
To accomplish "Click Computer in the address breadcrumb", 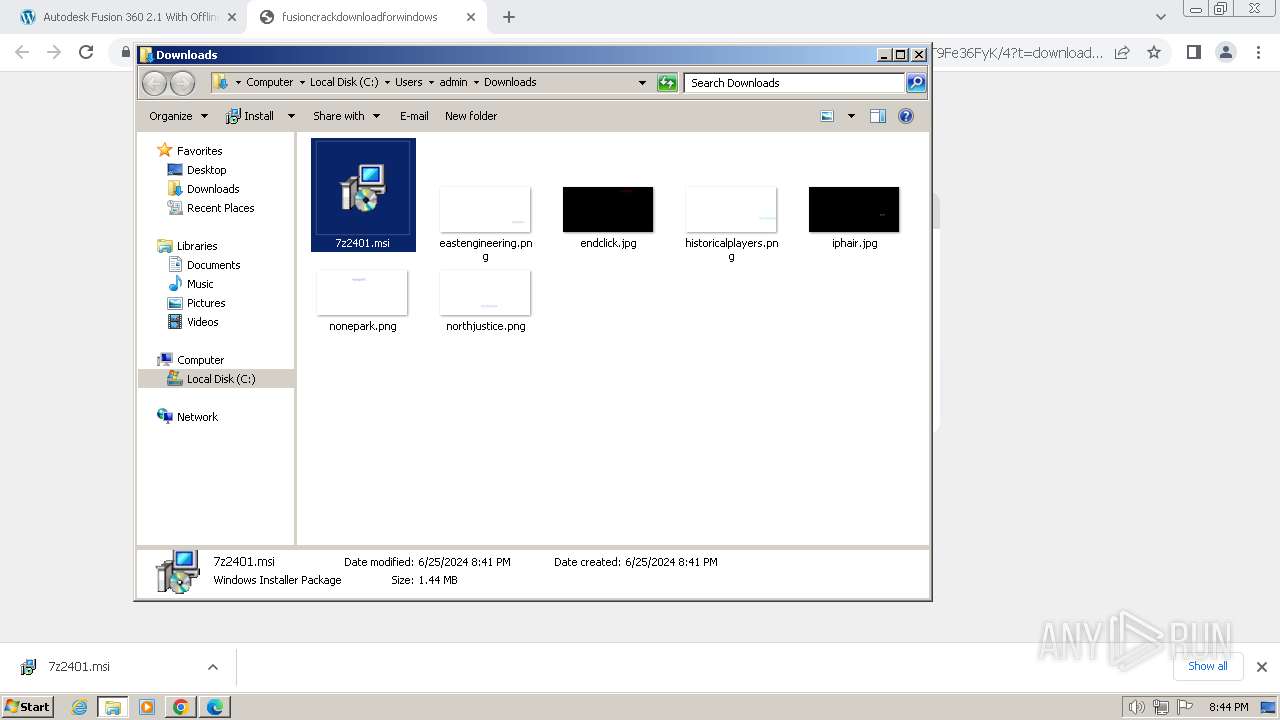I will (270, 83).
